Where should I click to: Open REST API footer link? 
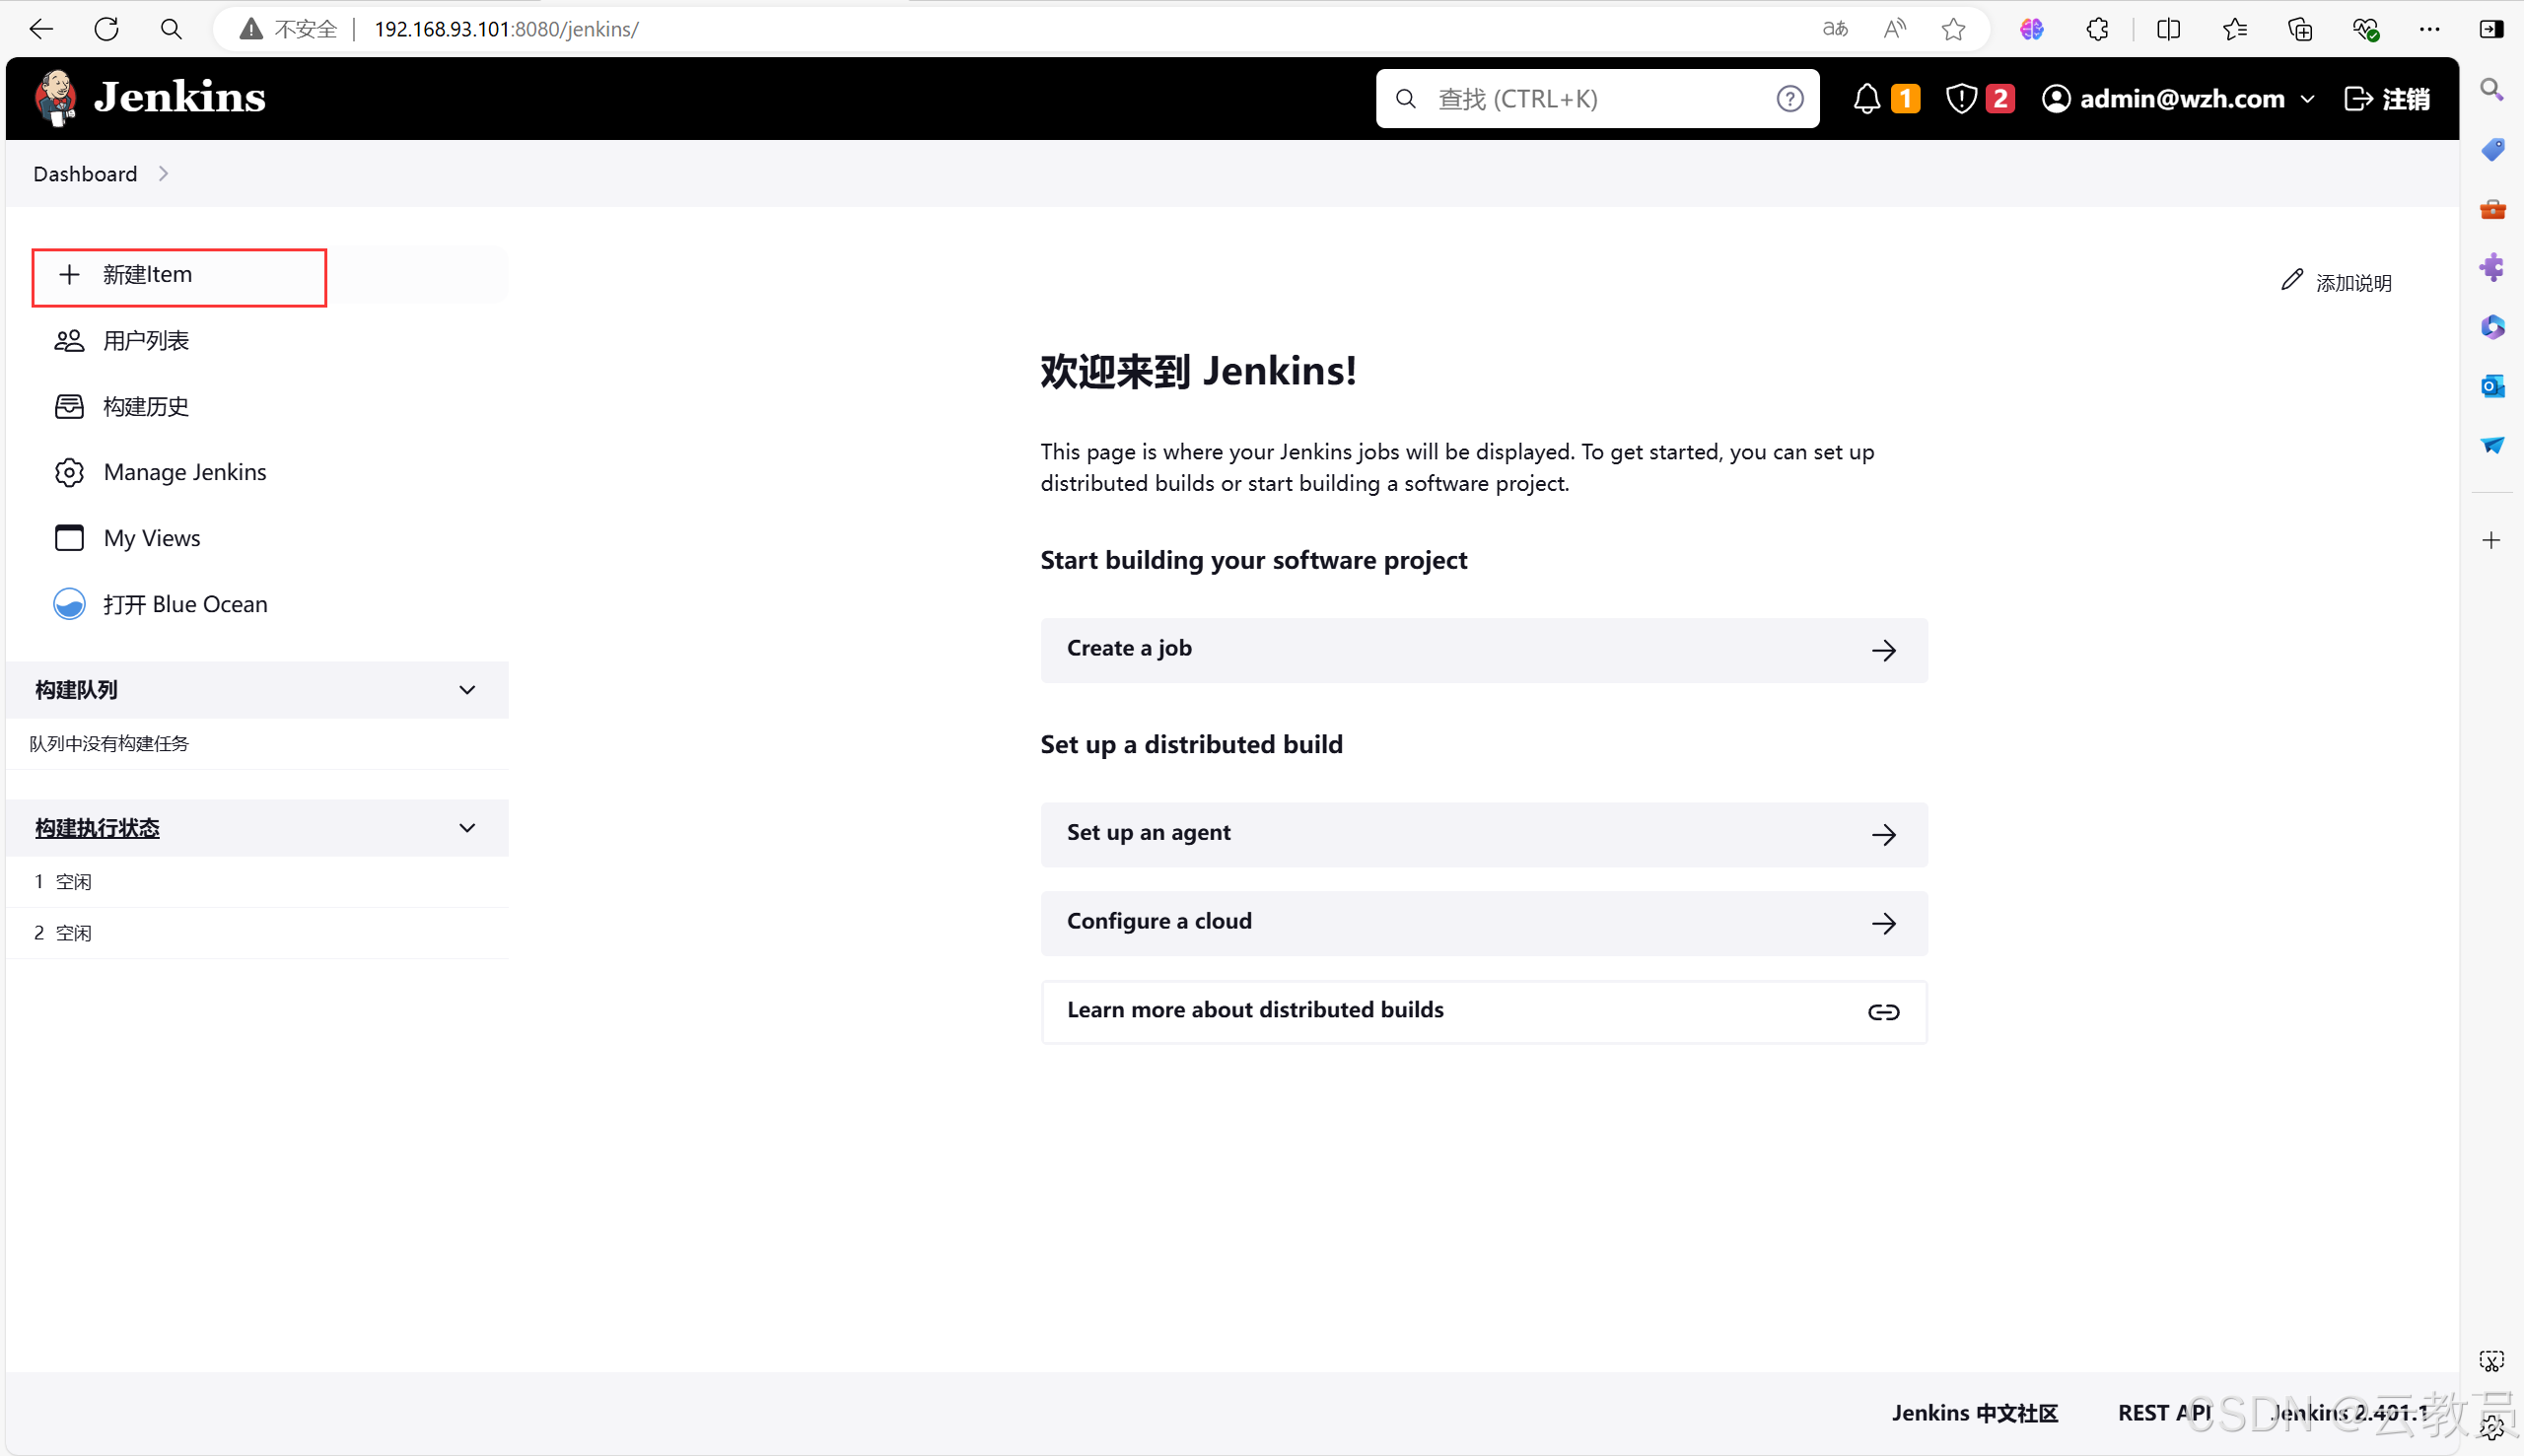[2164, 1413]
